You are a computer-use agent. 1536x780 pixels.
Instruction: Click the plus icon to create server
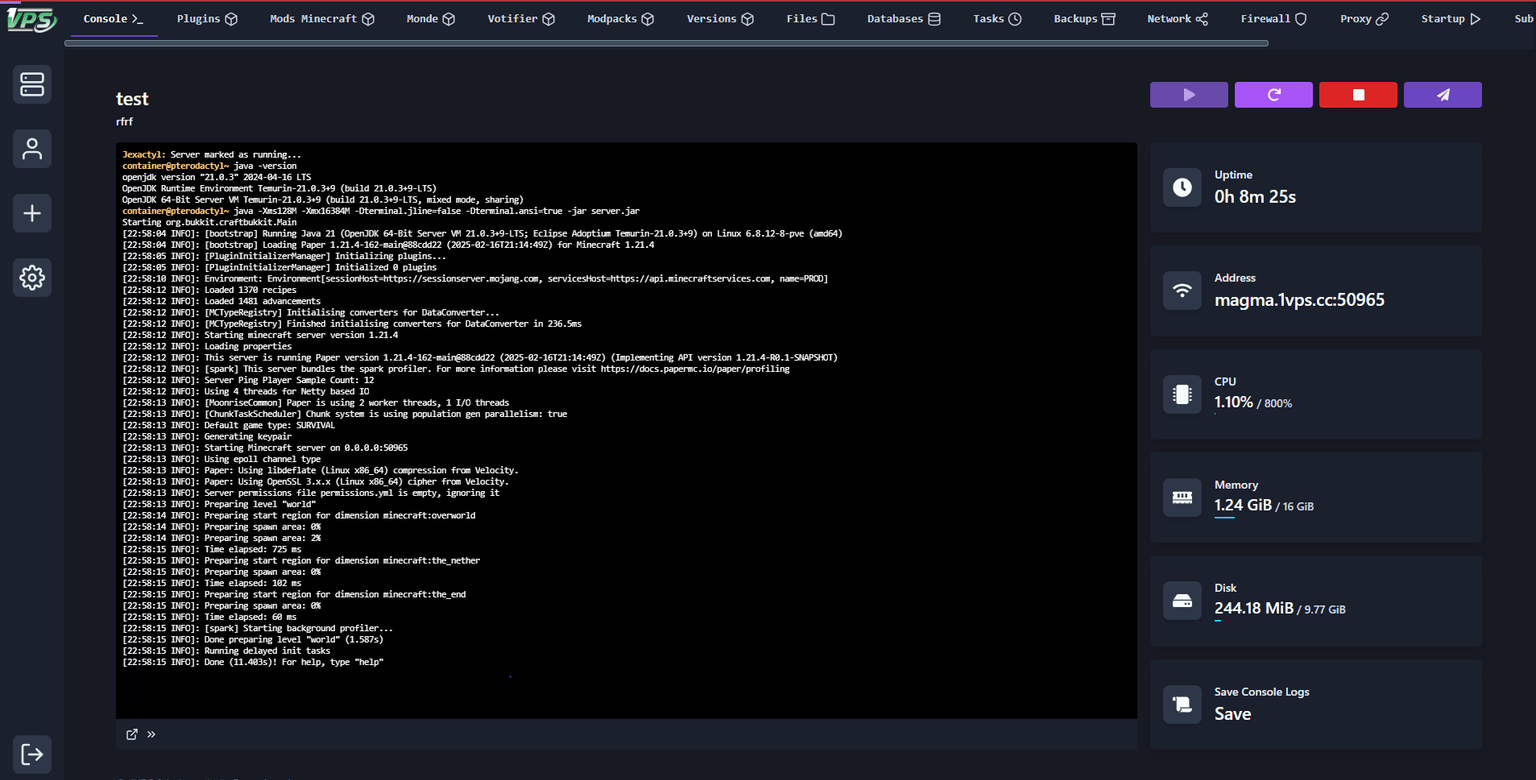point(32,213)
